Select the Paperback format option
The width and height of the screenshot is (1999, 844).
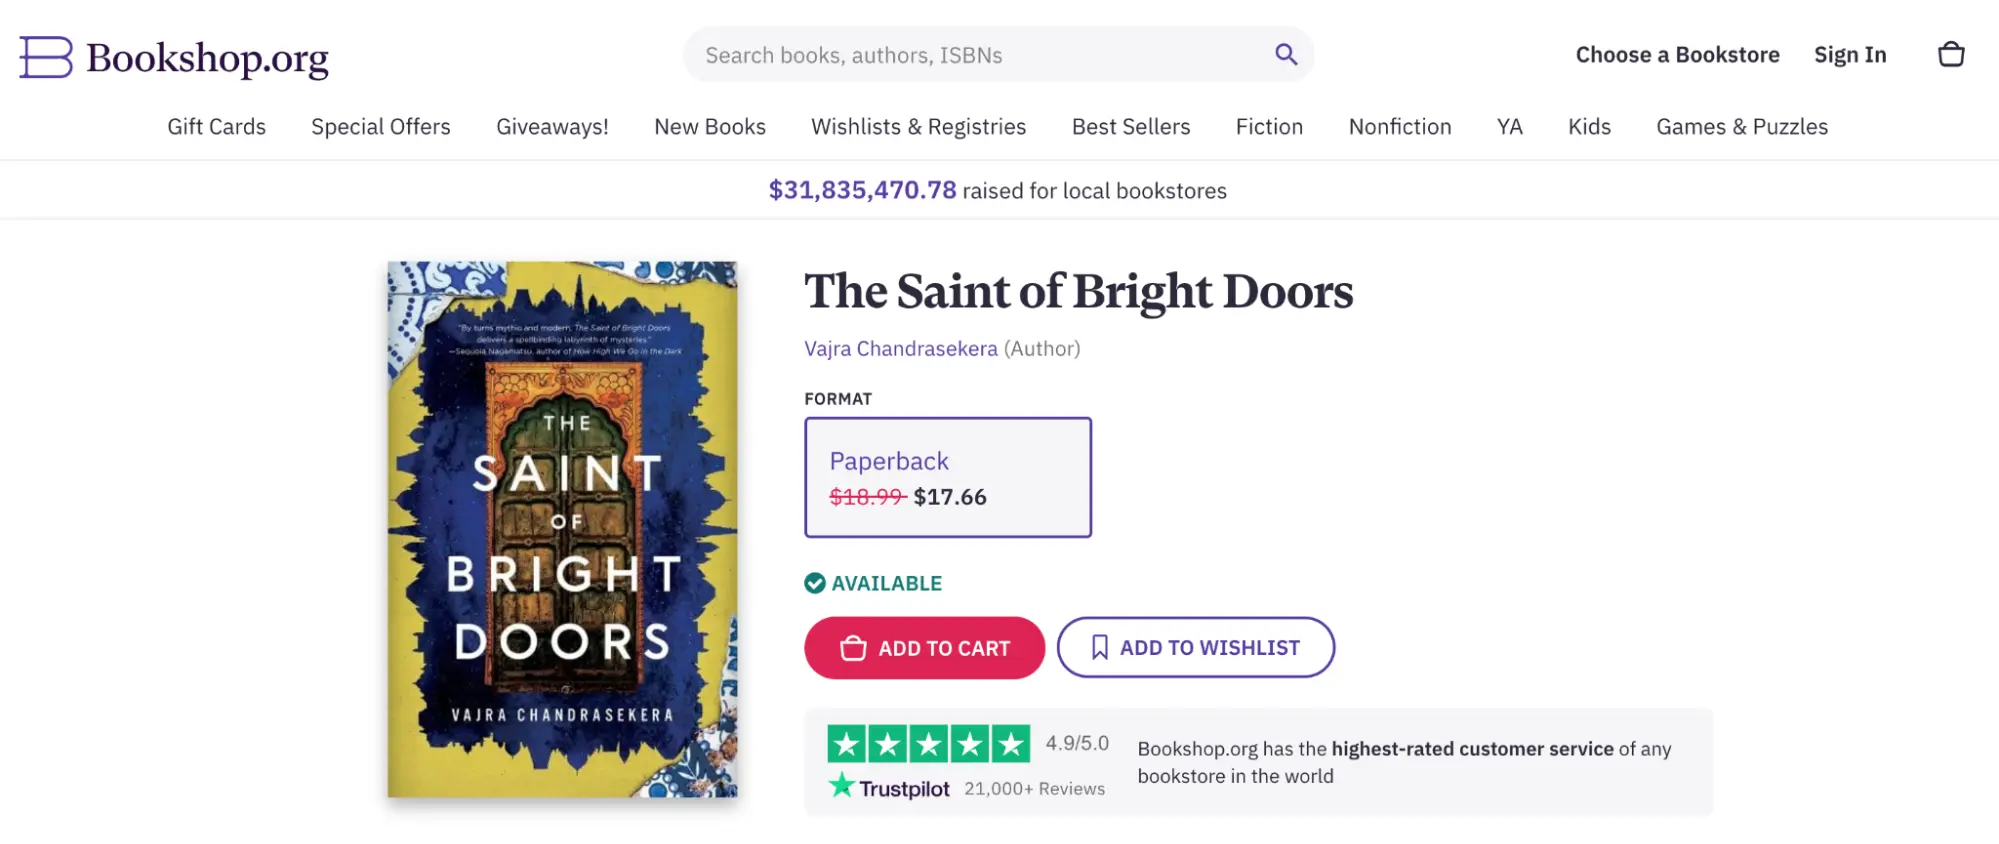coord(947,477)
